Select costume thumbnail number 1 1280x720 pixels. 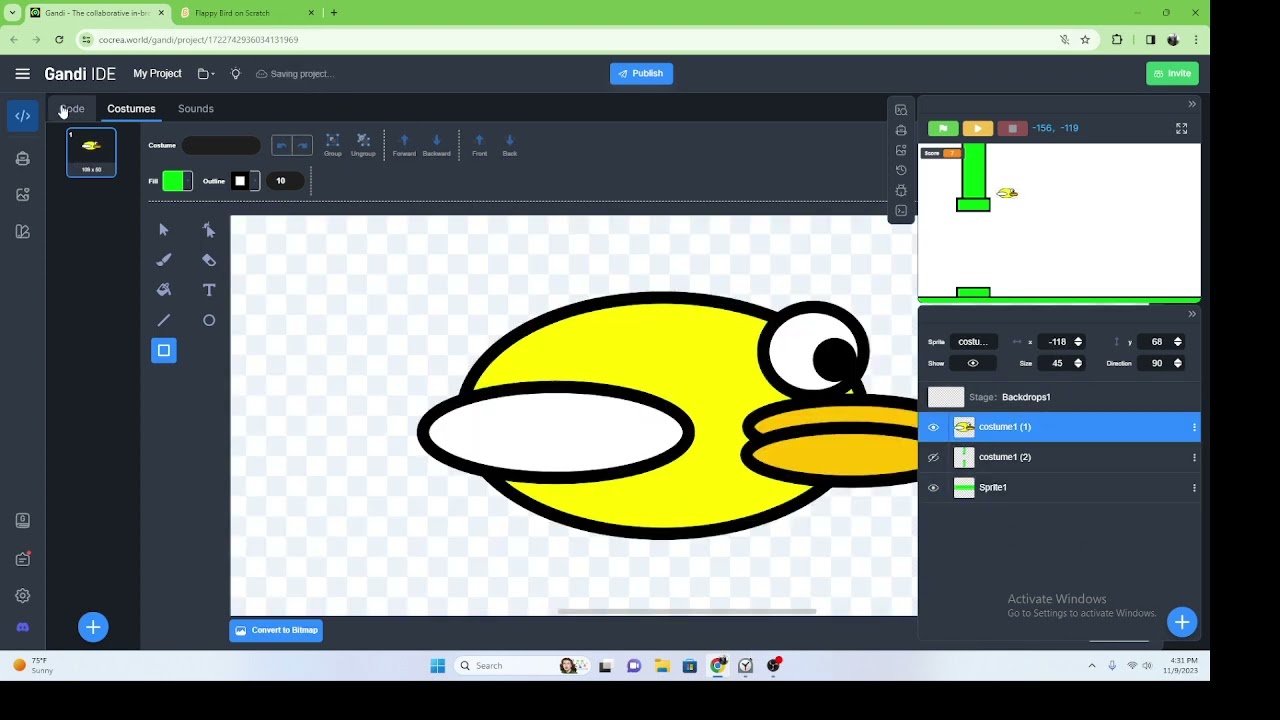[91, 152]
